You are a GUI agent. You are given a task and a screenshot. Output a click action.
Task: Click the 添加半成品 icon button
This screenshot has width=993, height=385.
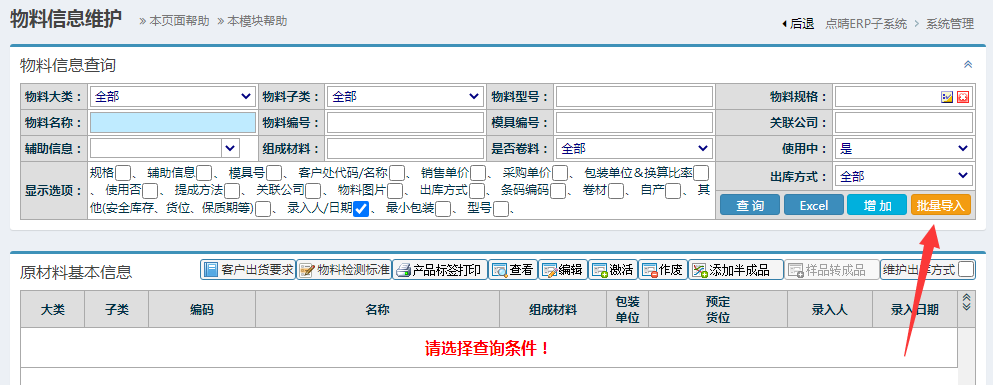(736, 270)
